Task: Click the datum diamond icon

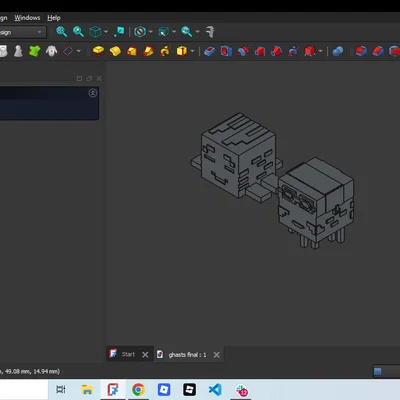Action: click(x=68, y=51)
